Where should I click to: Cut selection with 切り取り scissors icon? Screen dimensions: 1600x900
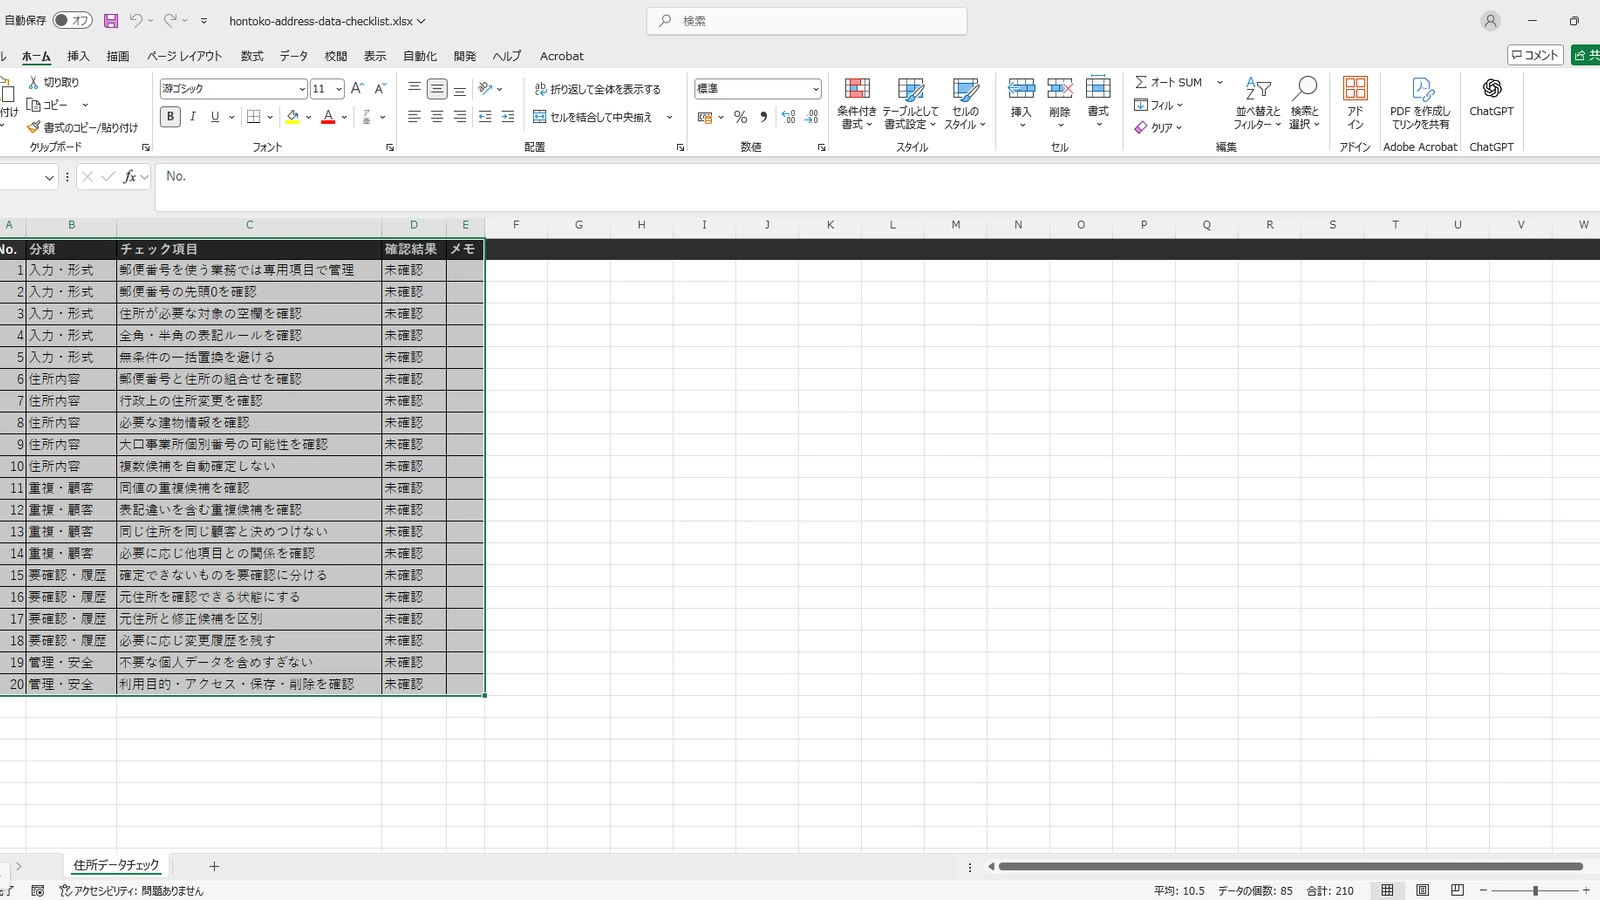[x=53, y=82]
